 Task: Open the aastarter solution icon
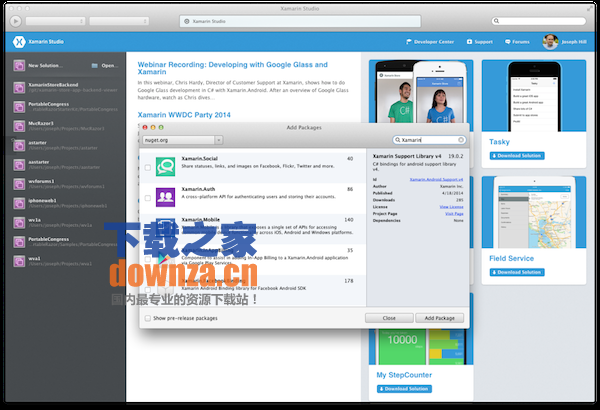click(19, 165)
